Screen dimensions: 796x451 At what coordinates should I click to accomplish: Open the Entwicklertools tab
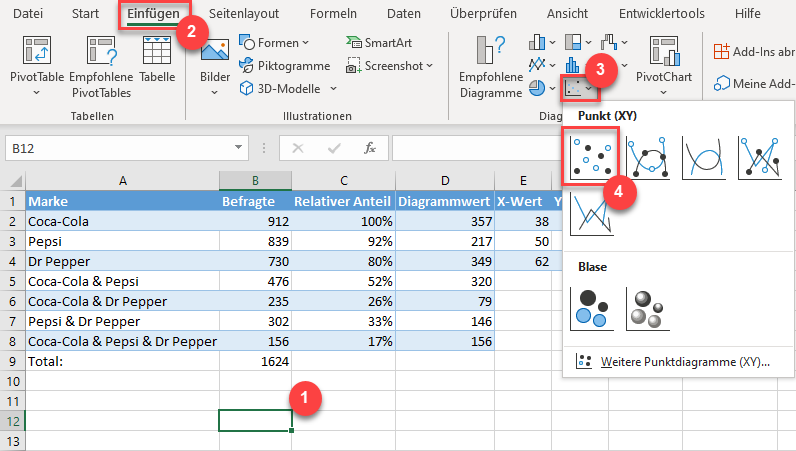661,14
